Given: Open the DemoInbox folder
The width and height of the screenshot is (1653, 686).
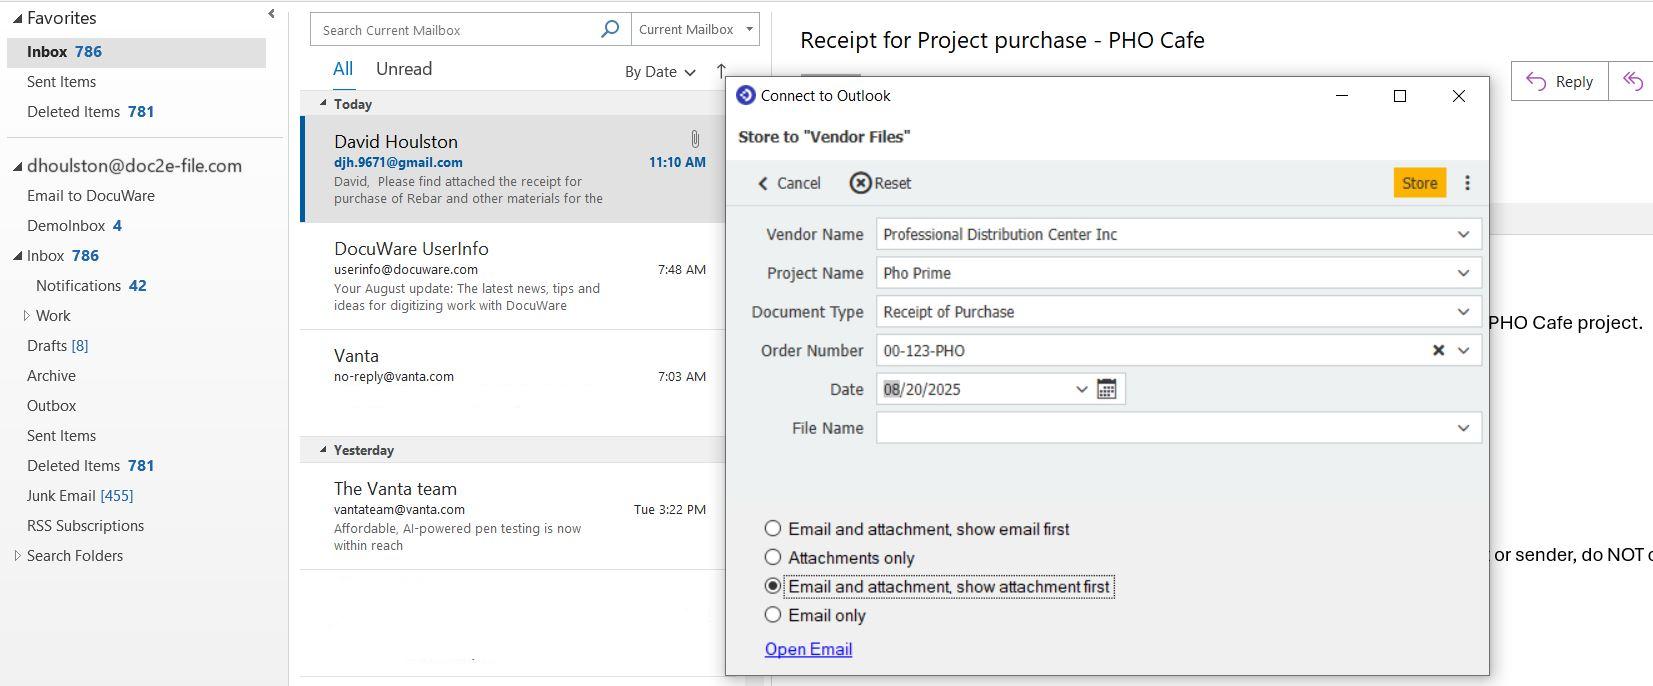Looking at the screenshot, I should coord(74,226).
